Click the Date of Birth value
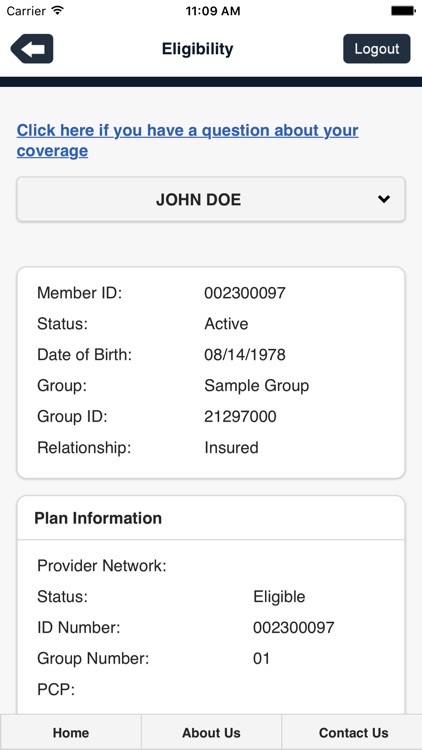The width and height of the screenshot is (422, 750). tap(245, 354)
